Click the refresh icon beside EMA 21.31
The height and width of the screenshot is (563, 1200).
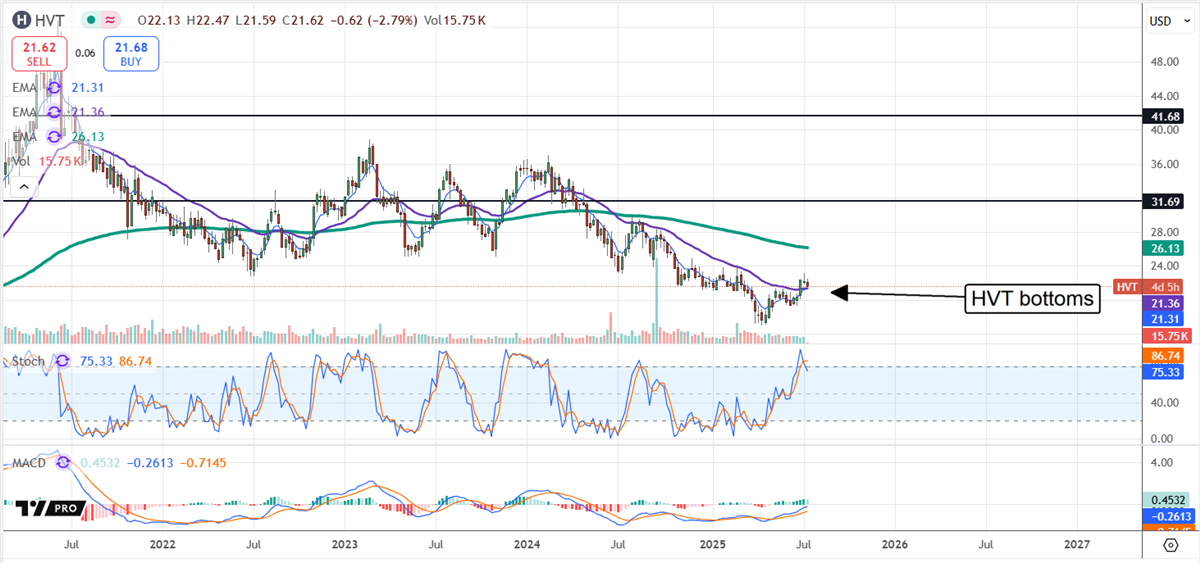(54, 88)
